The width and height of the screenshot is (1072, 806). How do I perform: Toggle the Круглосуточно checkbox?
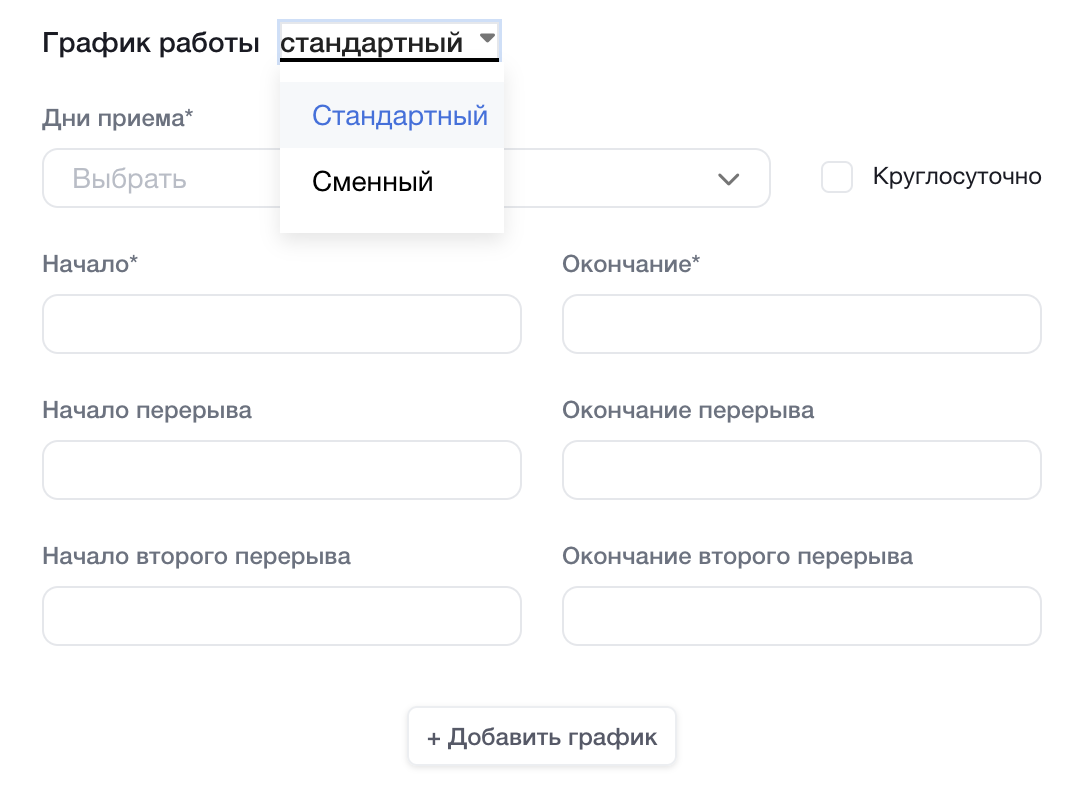point(836,178)
